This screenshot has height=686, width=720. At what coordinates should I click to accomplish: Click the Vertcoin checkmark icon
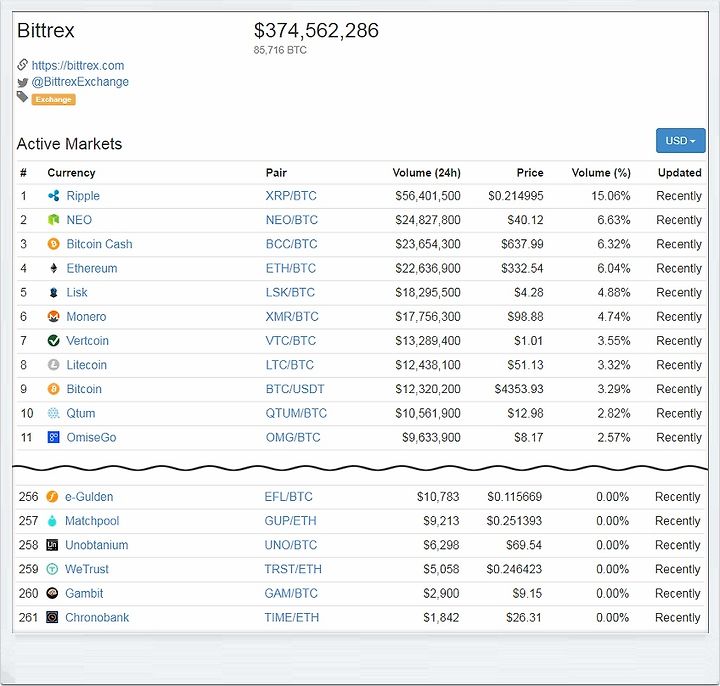click(x=53, y=341)
